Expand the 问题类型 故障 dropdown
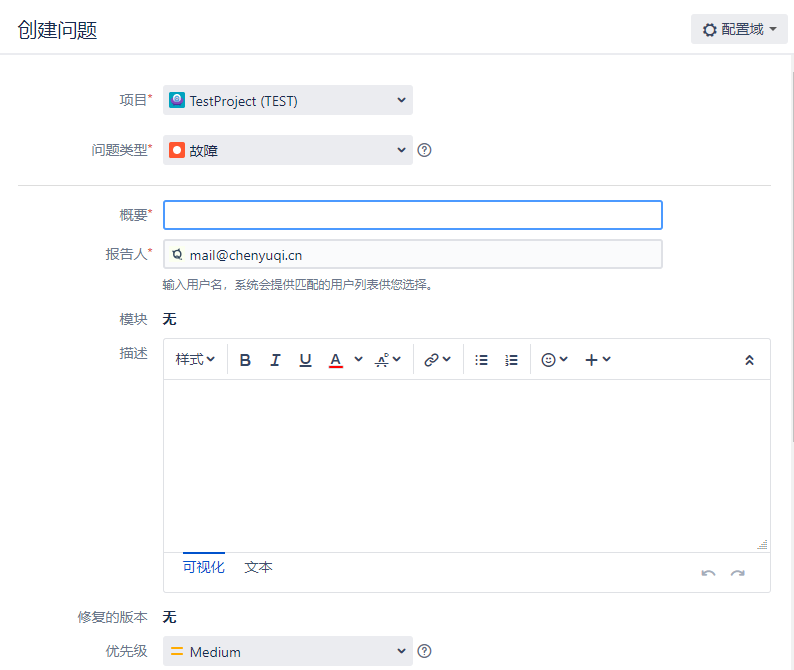 [x=288, y=150]
